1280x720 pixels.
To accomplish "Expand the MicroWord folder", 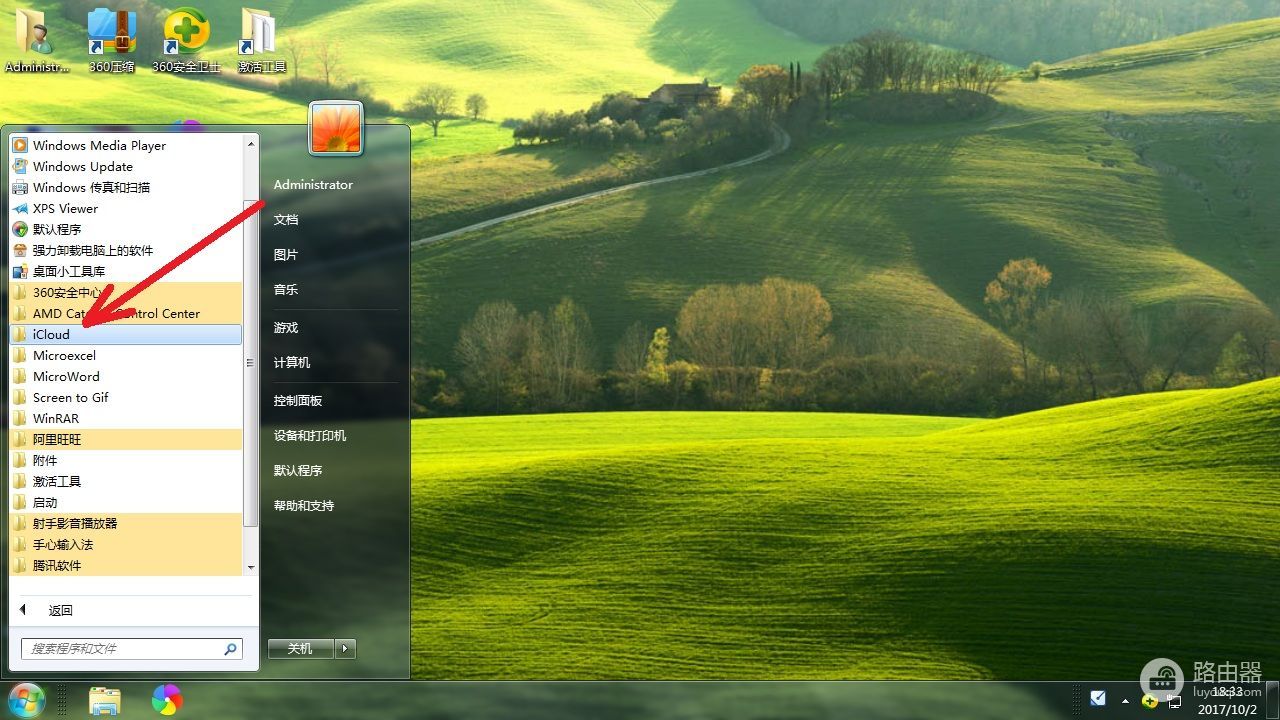I will click(x=126, y=376).
